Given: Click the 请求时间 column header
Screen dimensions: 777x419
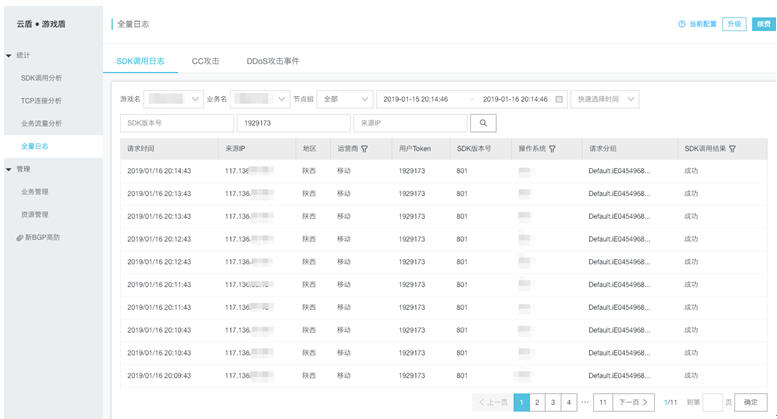Looking at the screenshot, I should click(141, 149).
